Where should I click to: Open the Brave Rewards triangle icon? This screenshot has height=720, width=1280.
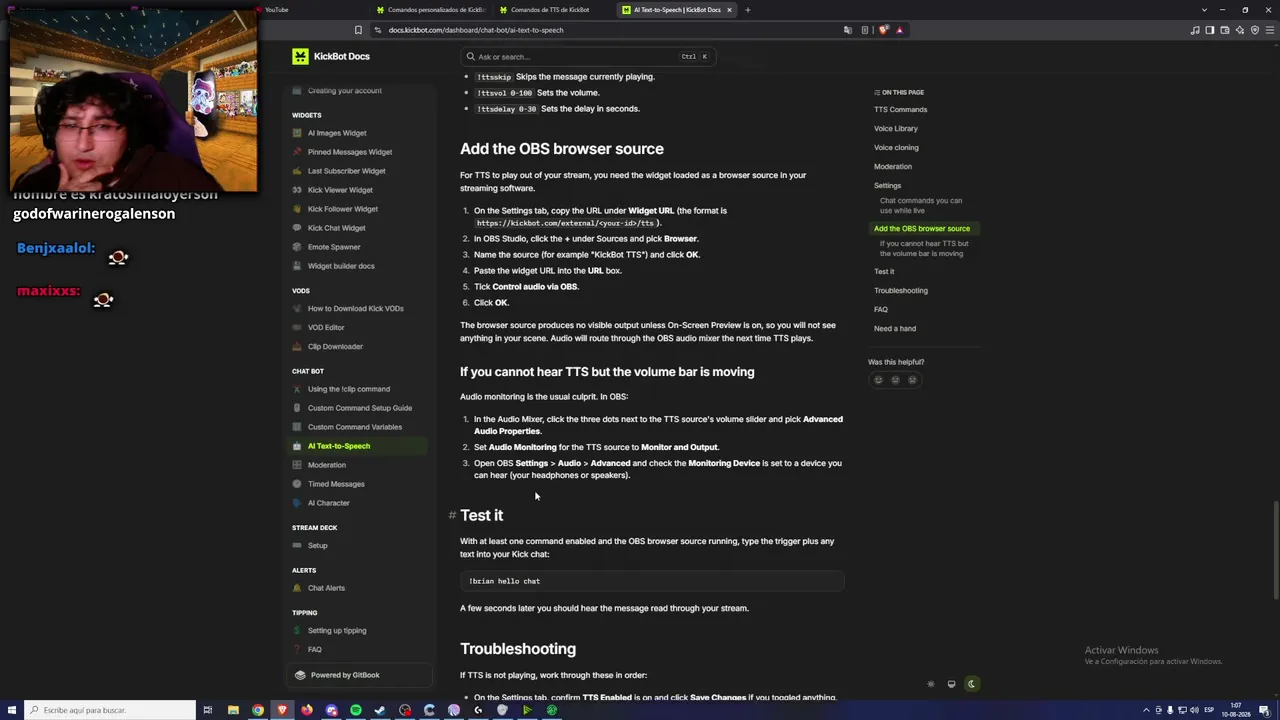pos(899,30)
